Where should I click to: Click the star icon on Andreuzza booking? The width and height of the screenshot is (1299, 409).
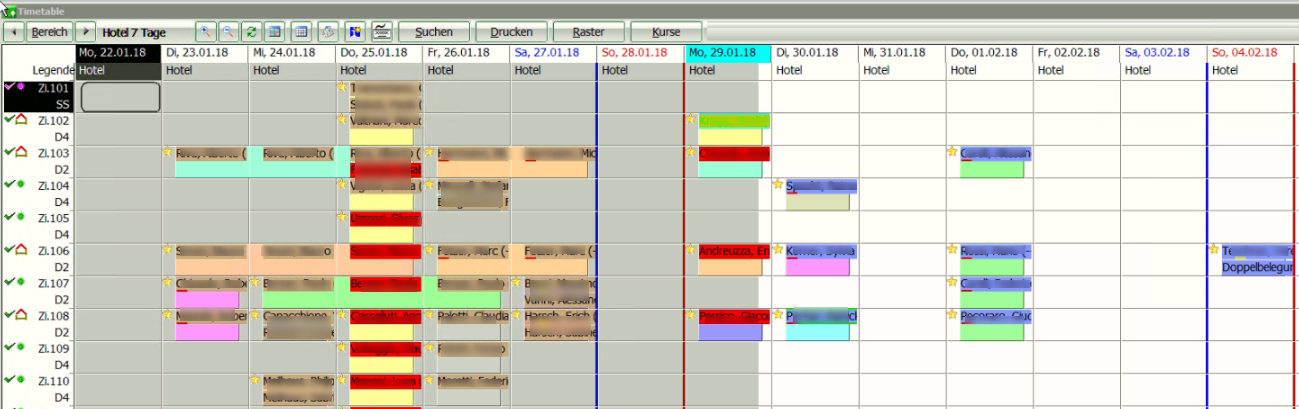click(691, 250)
